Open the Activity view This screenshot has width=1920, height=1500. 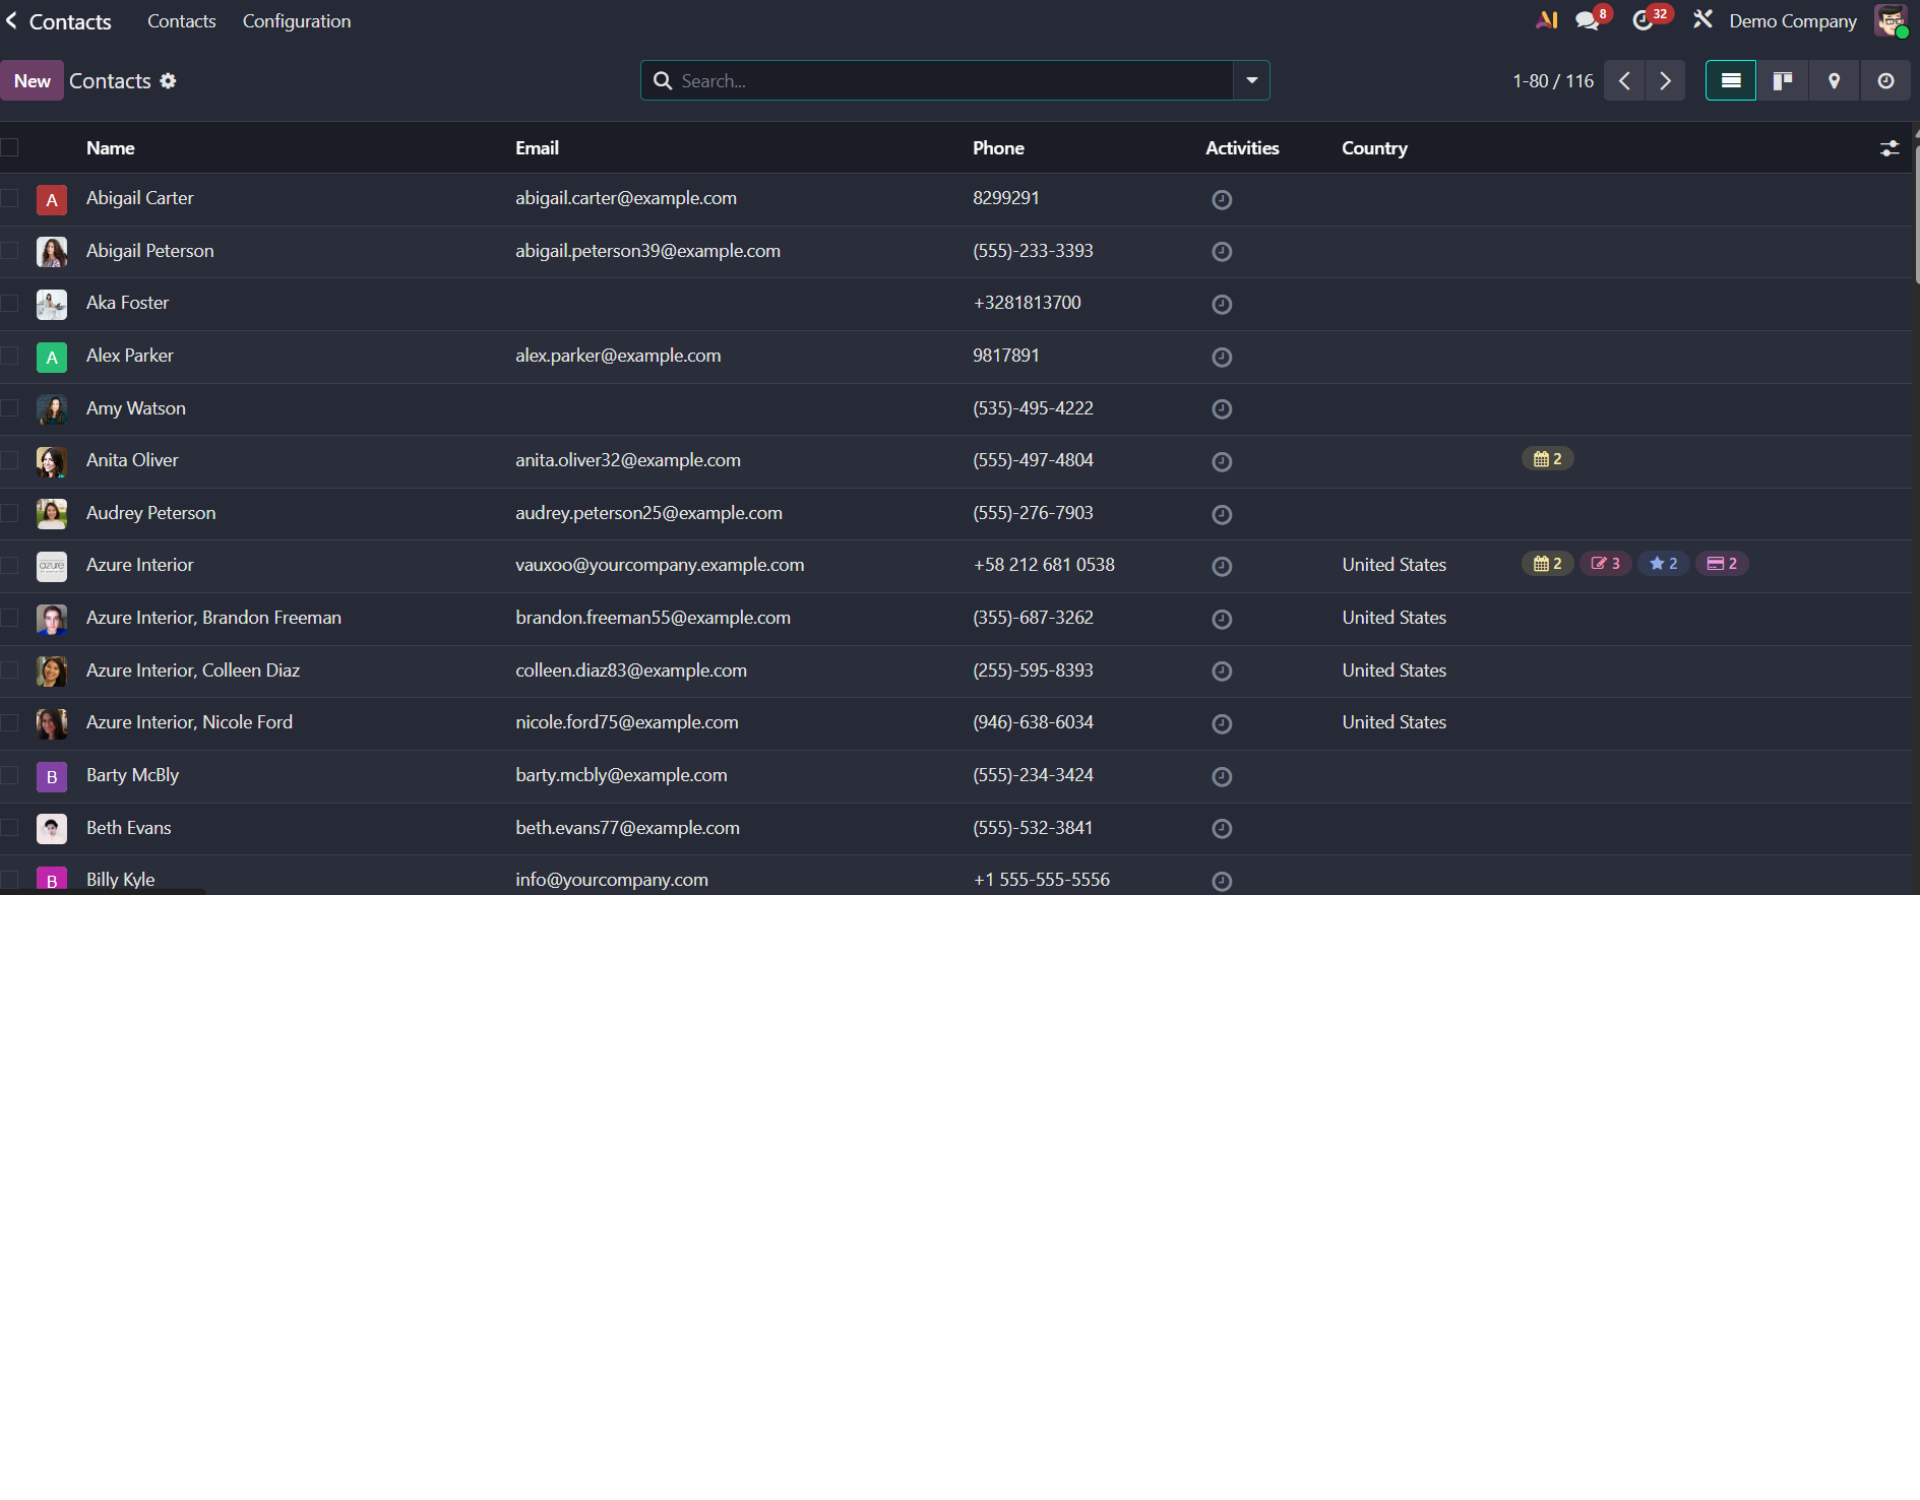1885,81
